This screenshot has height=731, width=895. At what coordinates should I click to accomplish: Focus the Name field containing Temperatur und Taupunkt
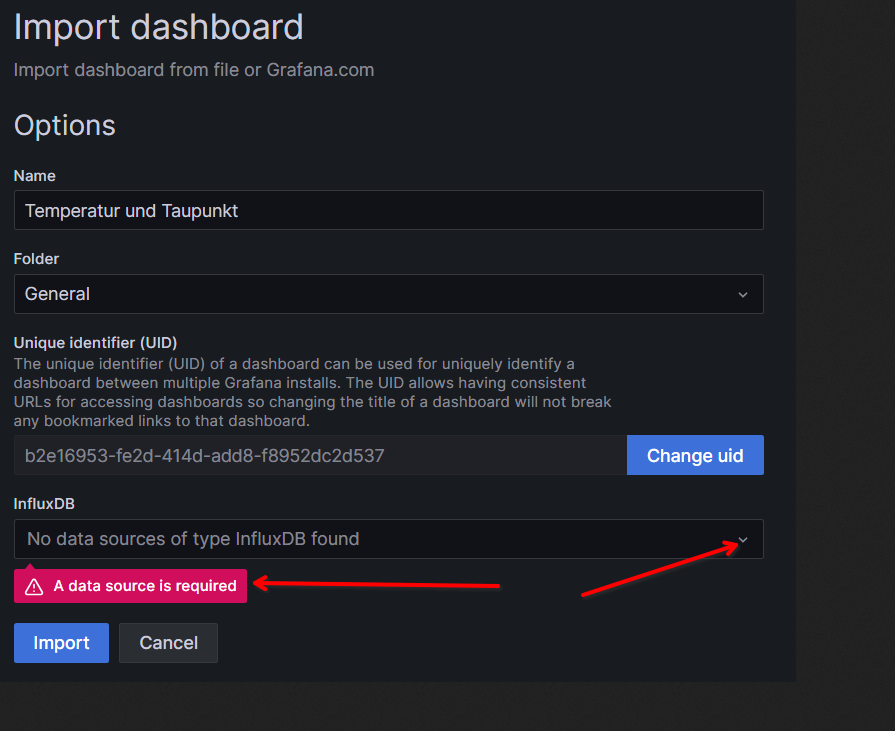388,211
